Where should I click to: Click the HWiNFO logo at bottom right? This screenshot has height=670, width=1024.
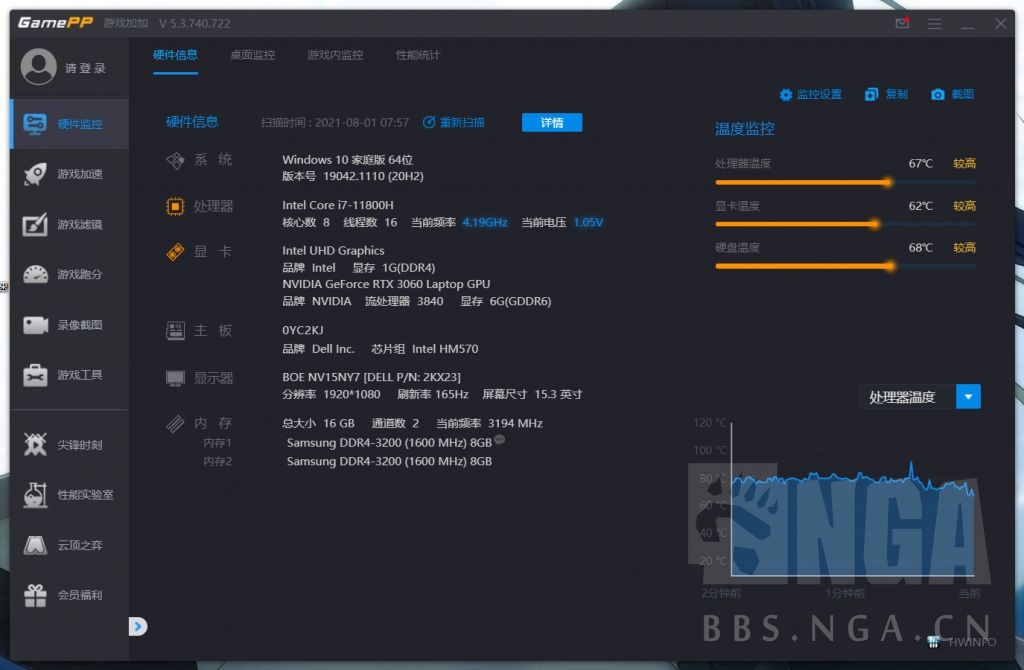[x=962, y=642]
